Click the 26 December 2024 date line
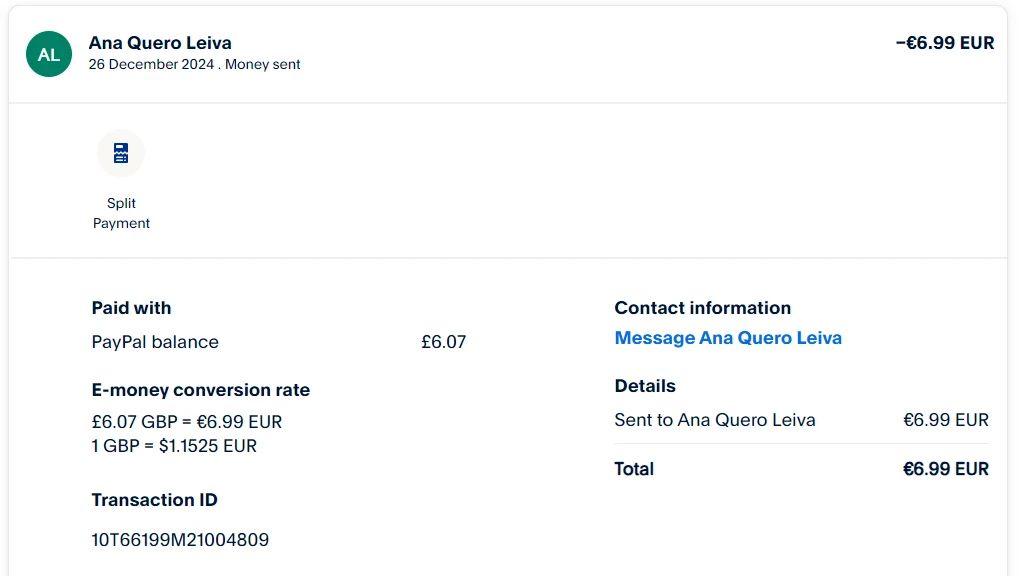The image size is (1028, 576). pos(194,65)
